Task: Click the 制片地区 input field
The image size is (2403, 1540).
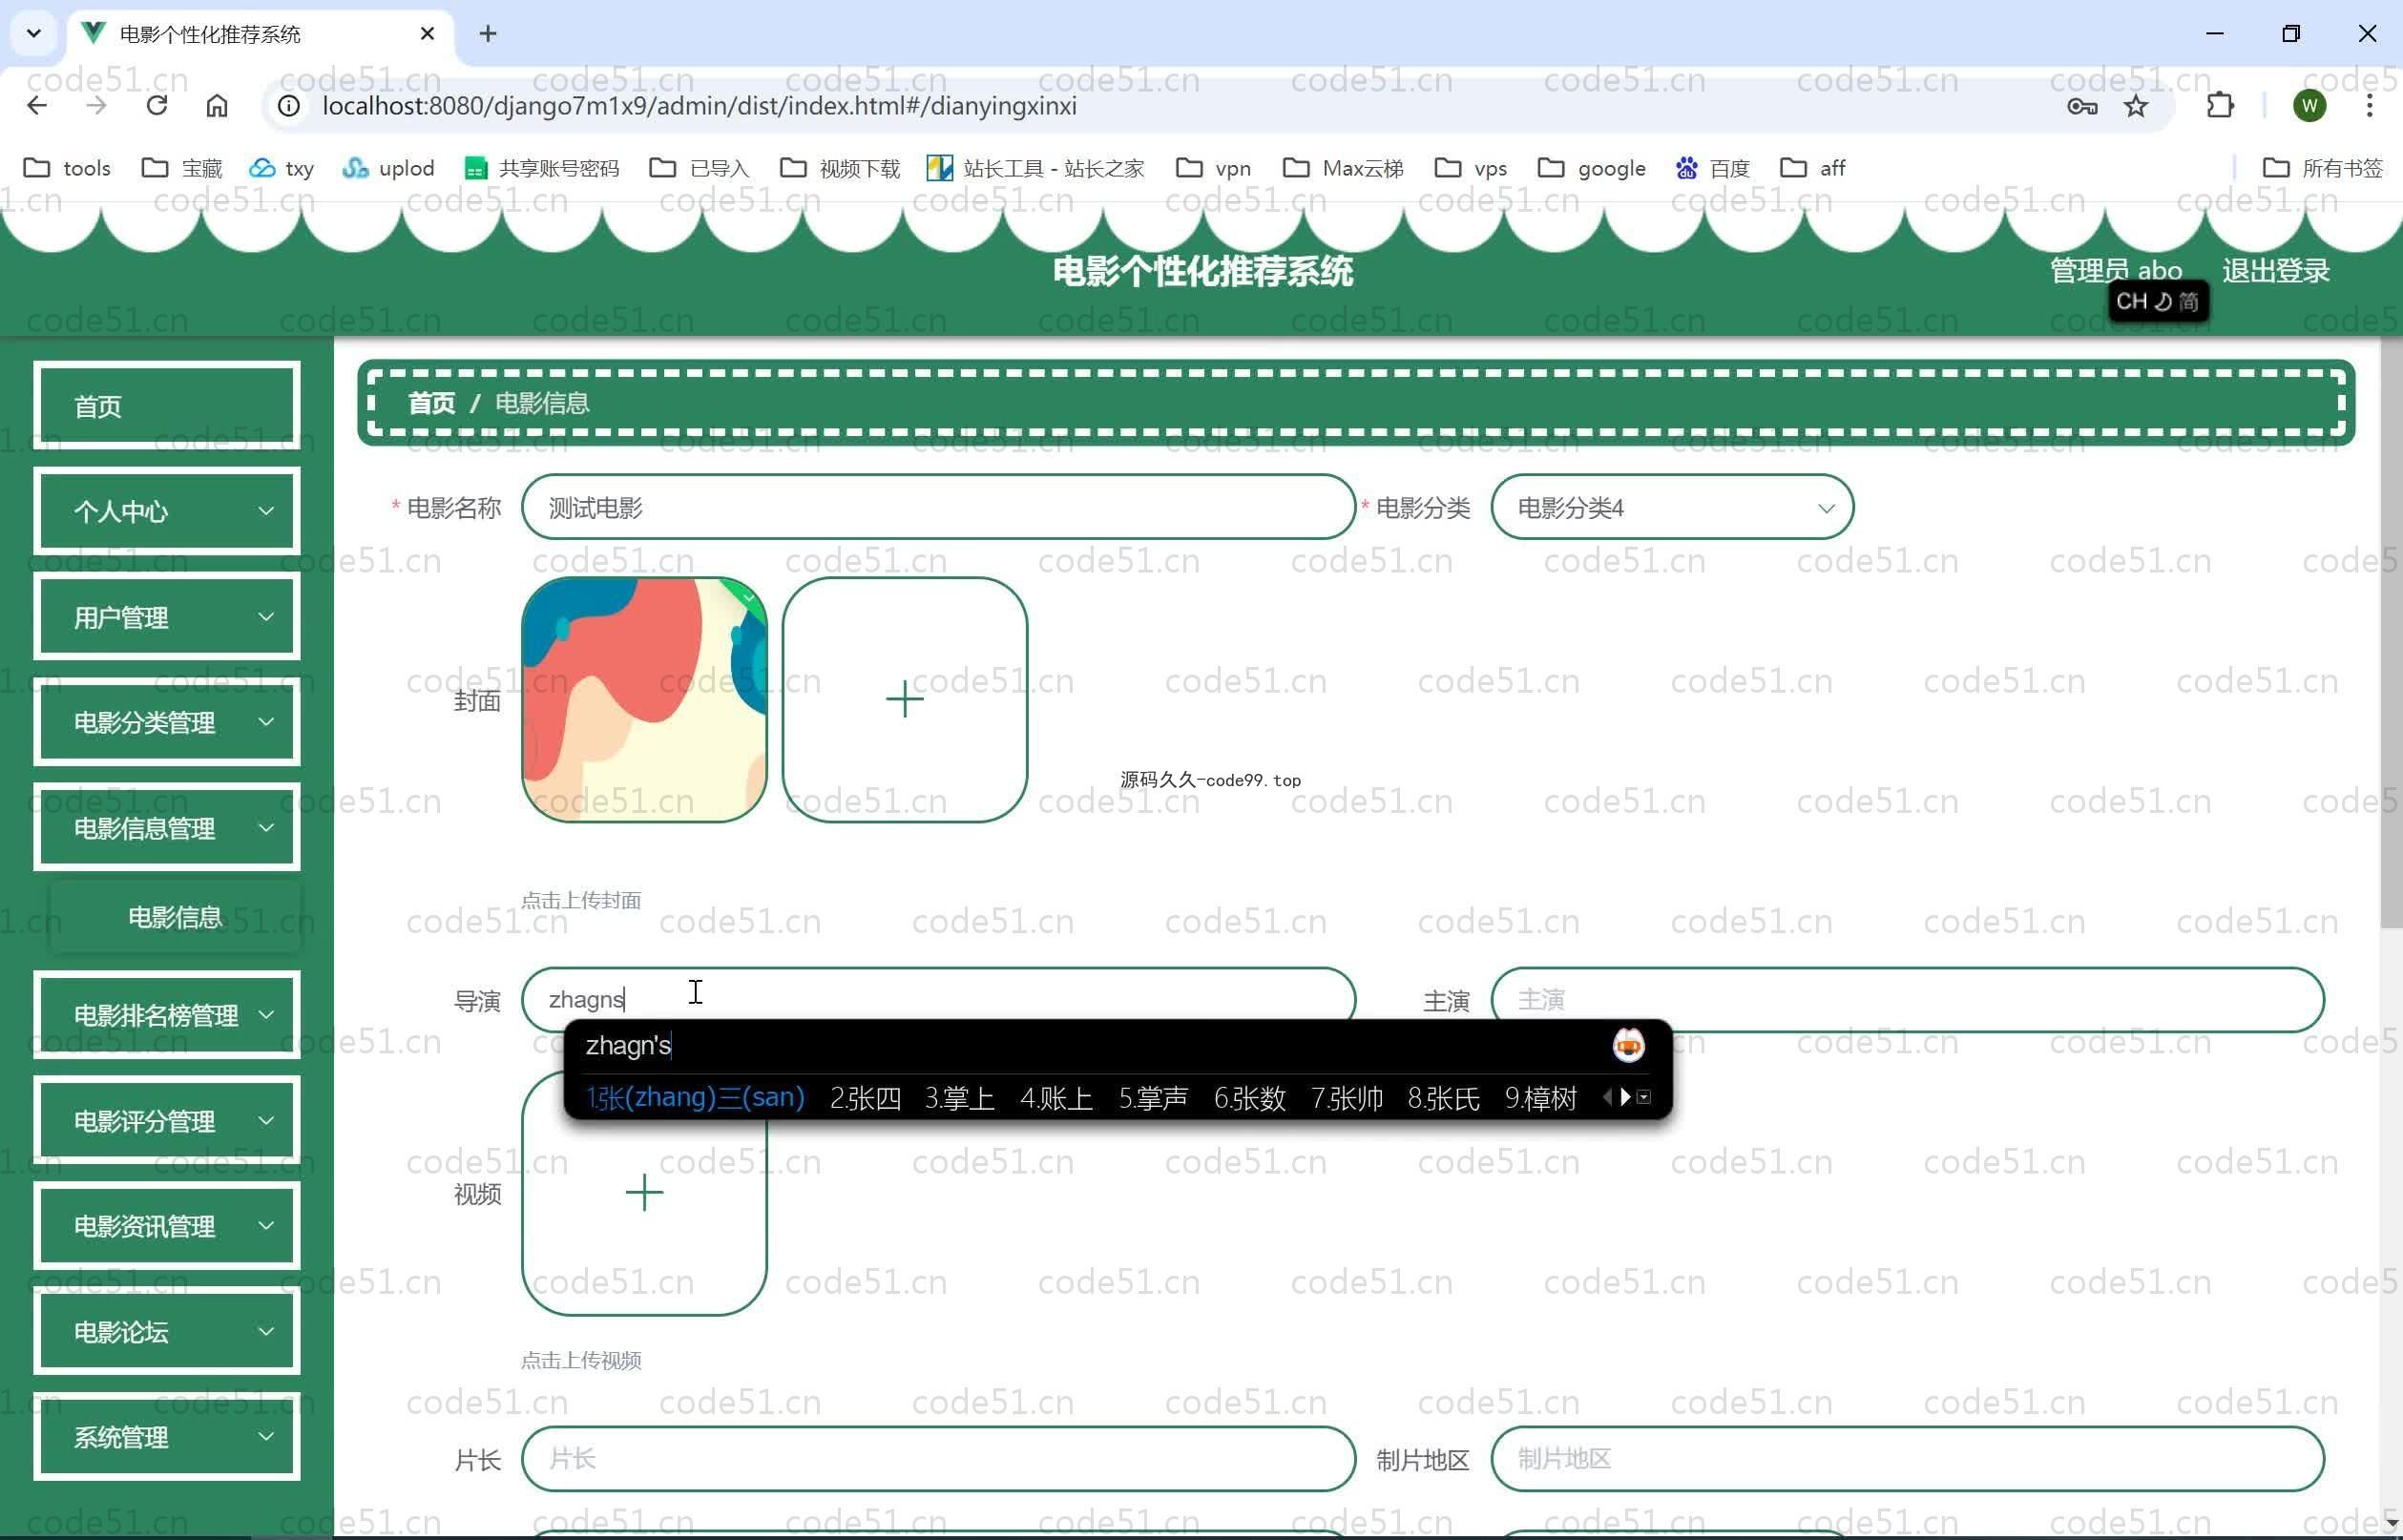Action: [x=1907, y=1458]
